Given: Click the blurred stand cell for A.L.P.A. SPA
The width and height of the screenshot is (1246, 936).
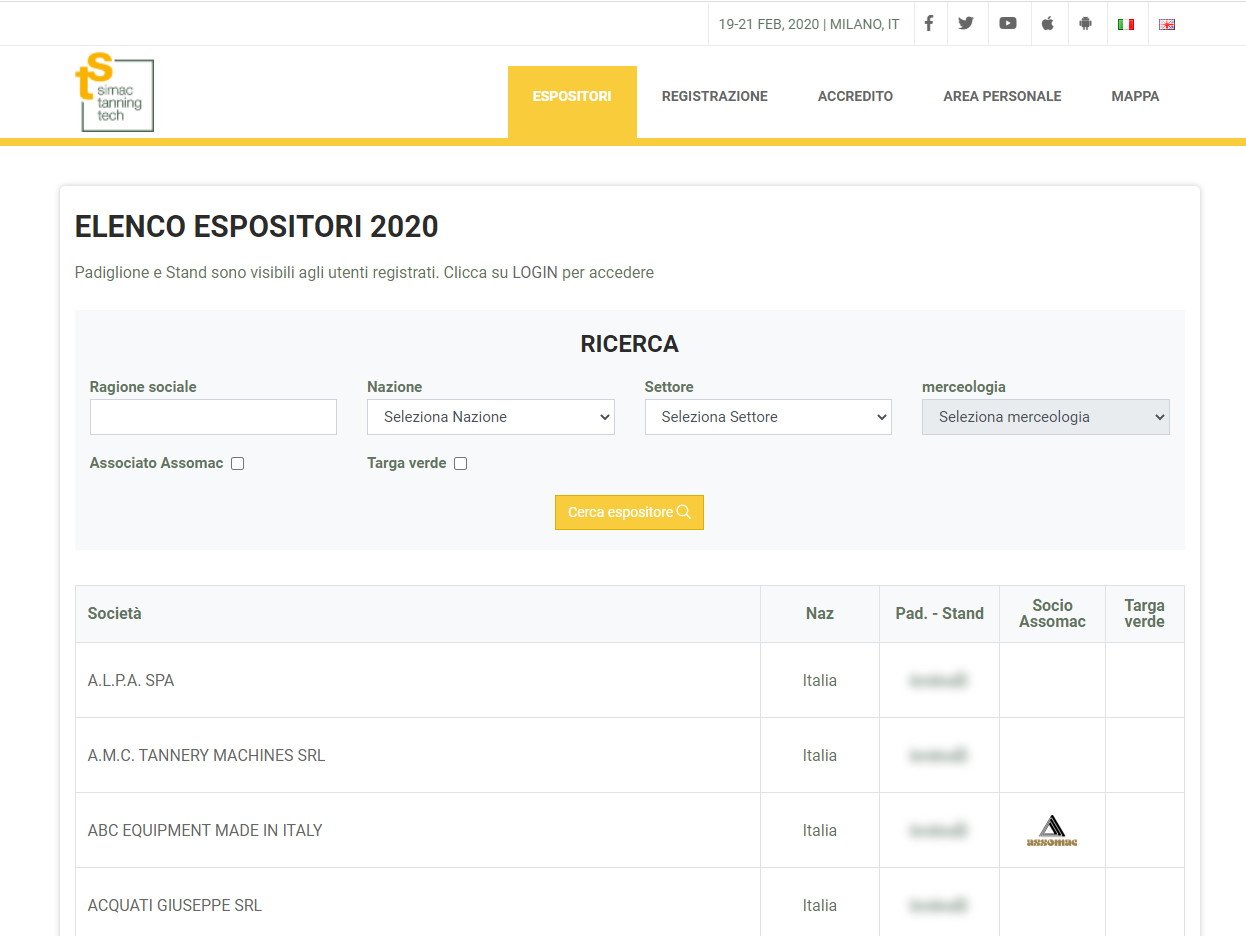Looking at the screenshot, I should tap(939, 680).
